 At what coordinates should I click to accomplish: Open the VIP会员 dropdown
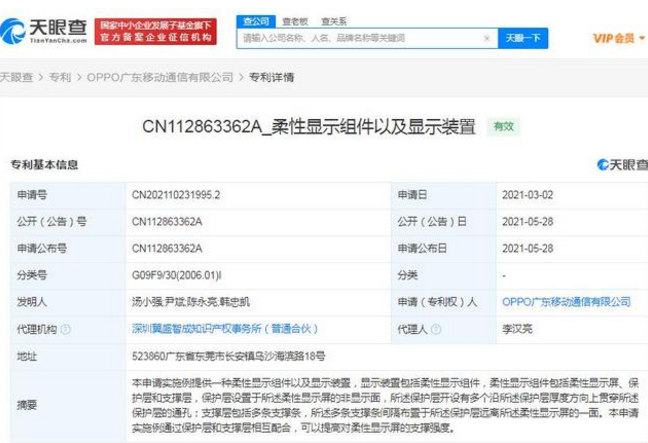[619, 38]
